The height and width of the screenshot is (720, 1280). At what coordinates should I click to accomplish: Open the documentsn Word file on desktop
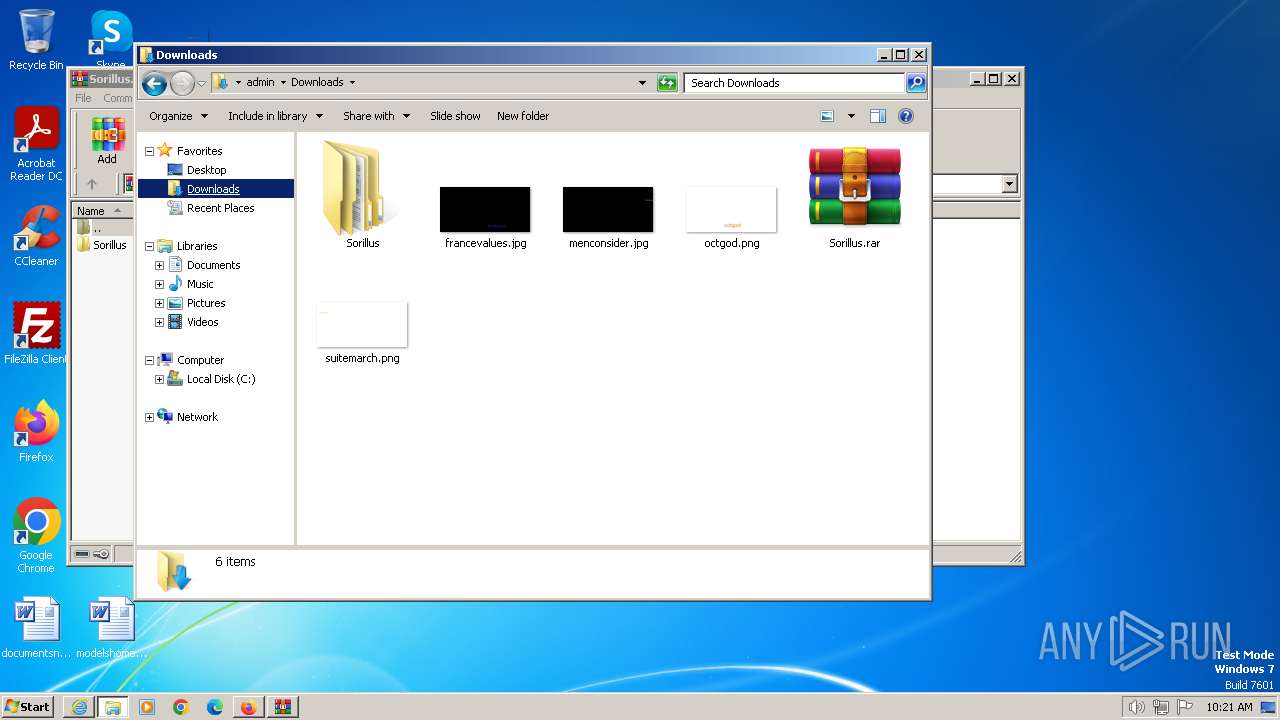point(36,629)
